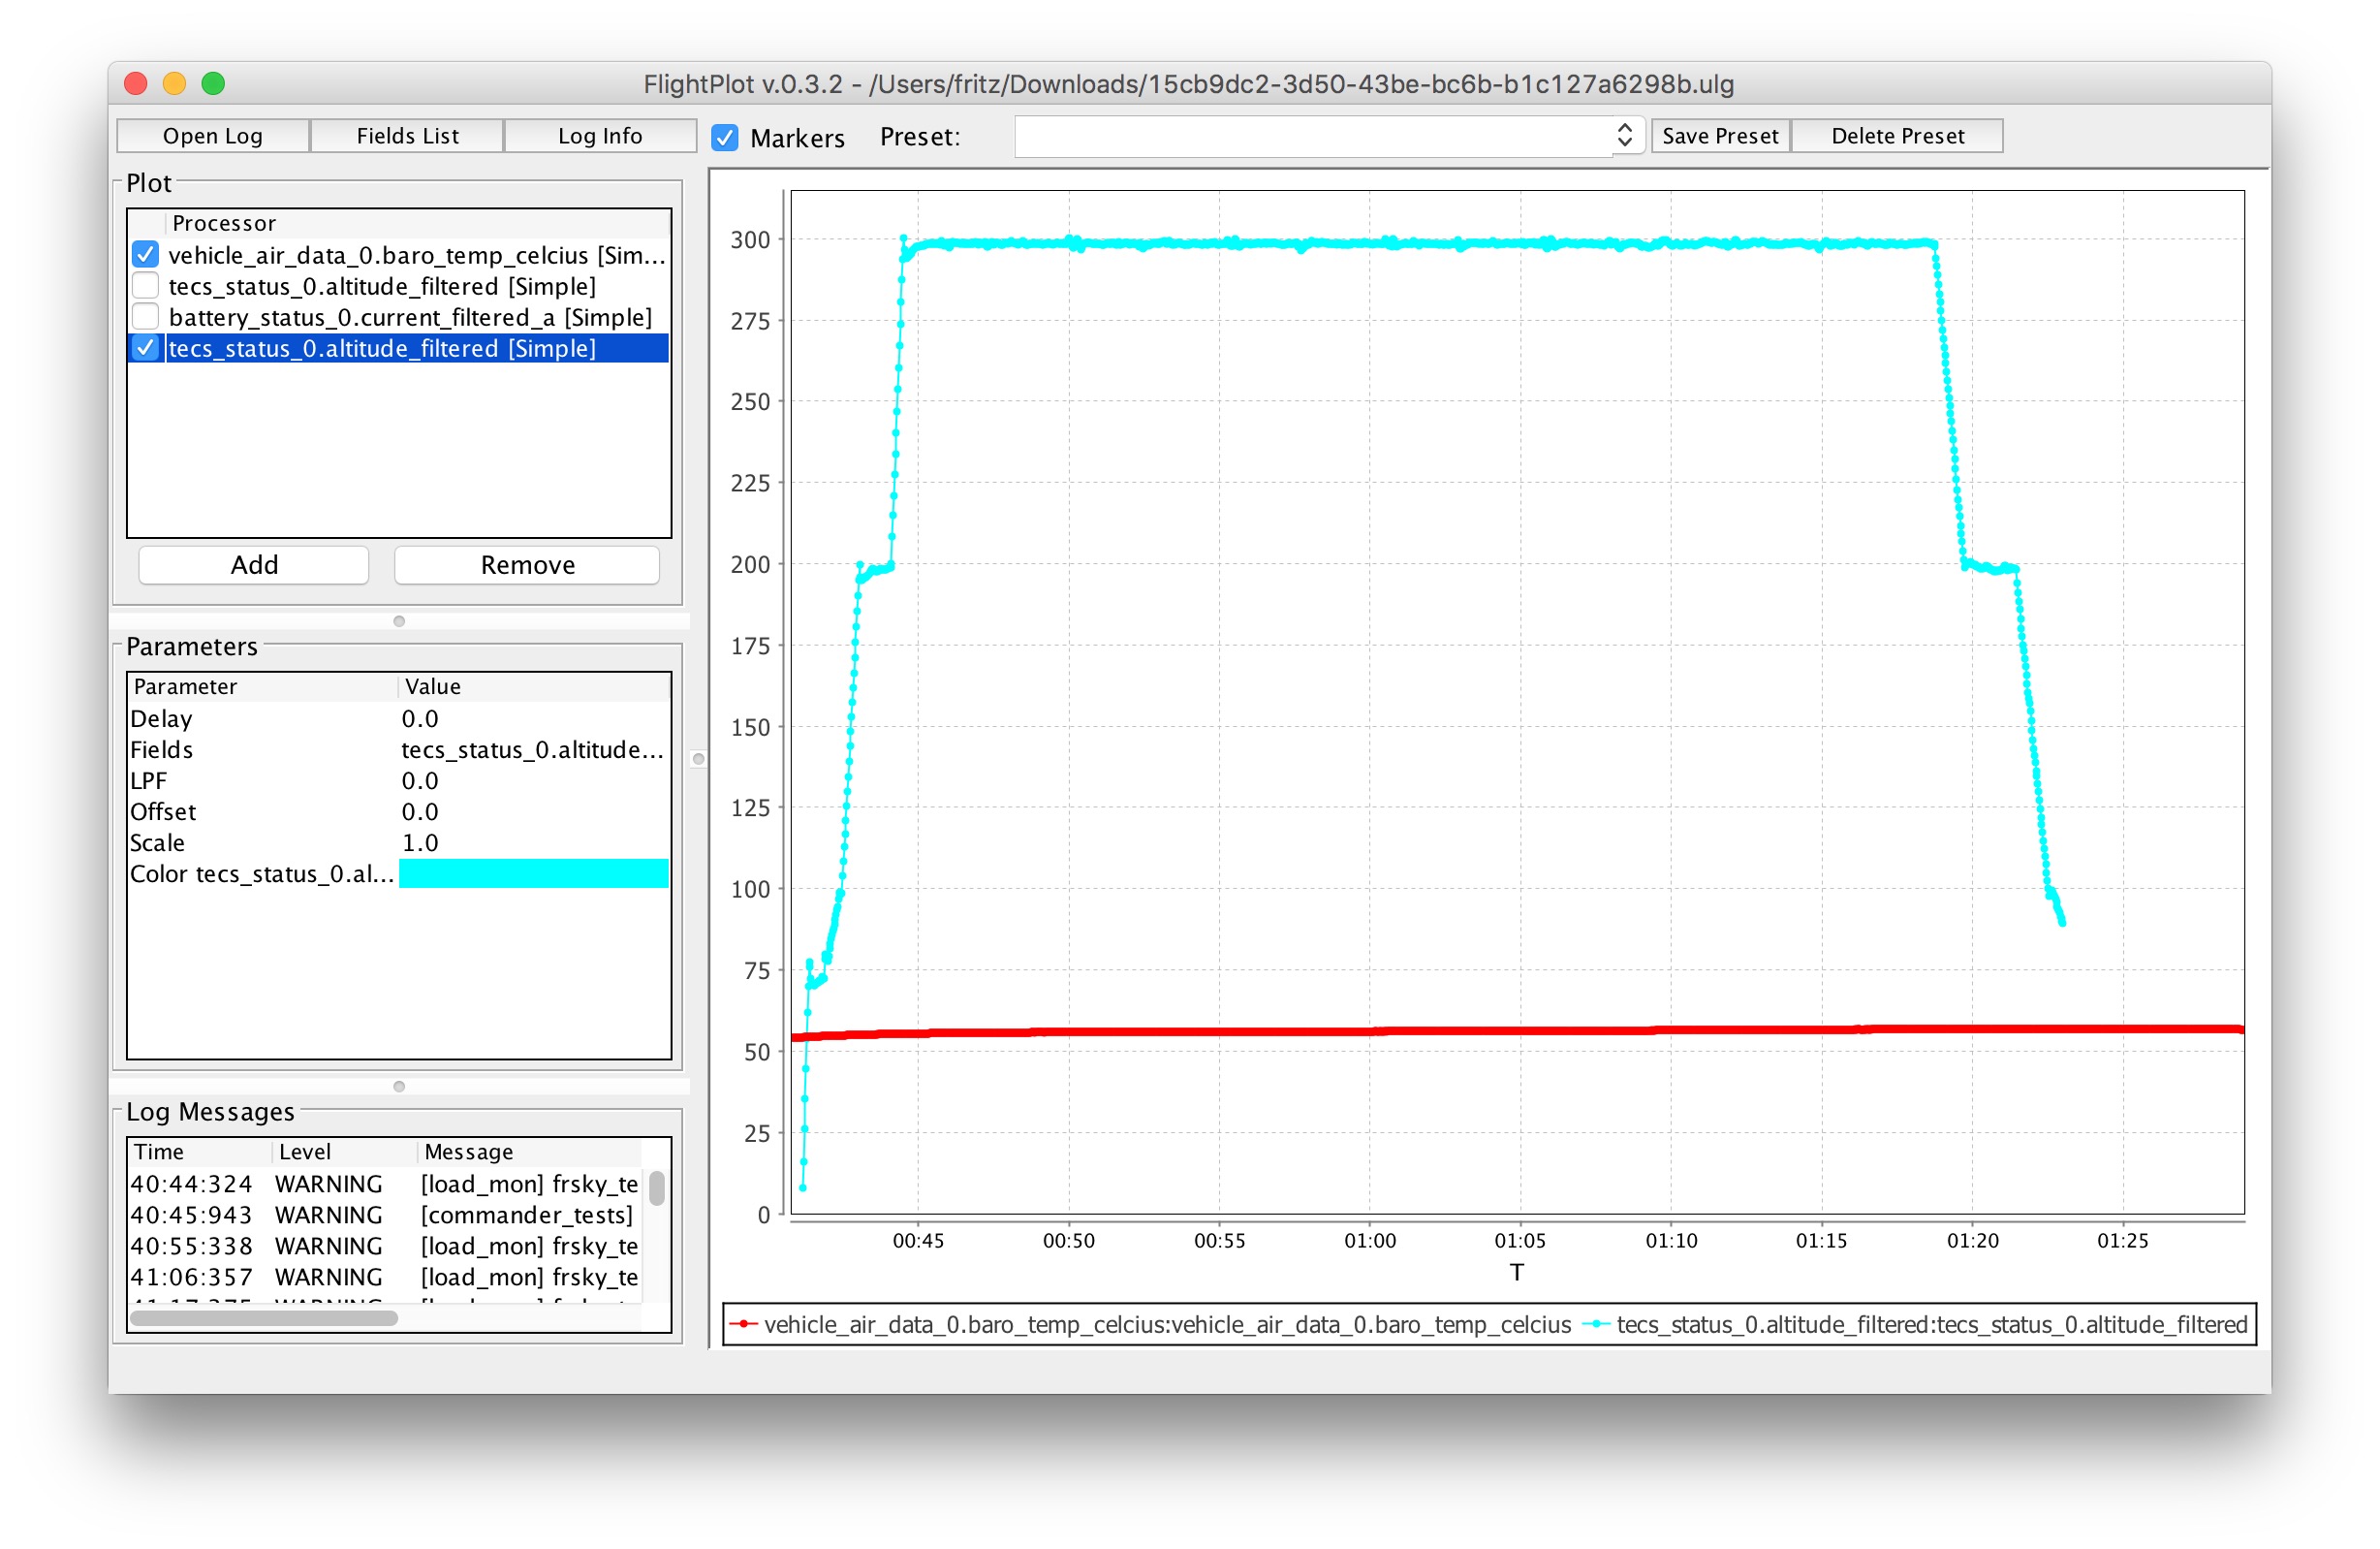Select vehicle_air_data_0.baro_temp_celcius row text

point(417,255)
